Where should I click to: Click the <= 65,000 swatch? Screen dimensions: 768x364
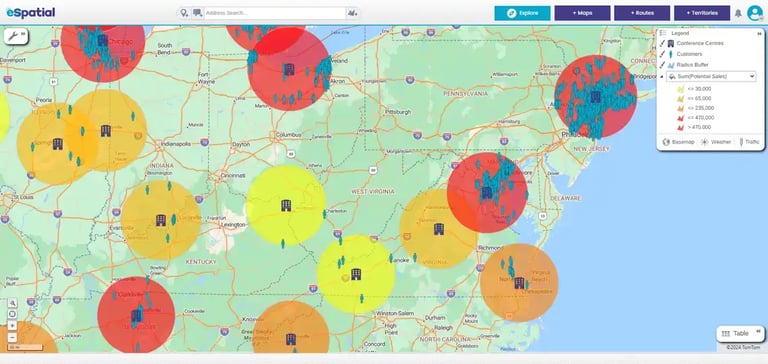pyautogui.click(x=680, y=98)
